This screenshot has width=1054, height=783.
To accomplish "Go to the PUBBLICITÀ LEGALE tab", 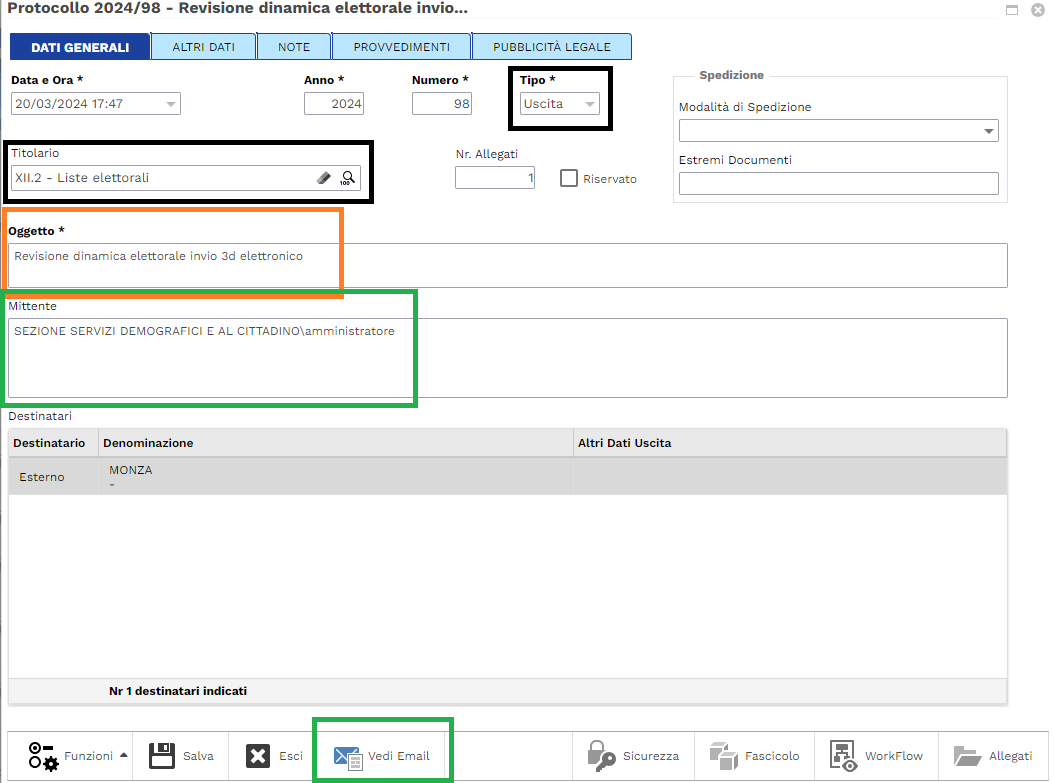I will coord(551,47).
